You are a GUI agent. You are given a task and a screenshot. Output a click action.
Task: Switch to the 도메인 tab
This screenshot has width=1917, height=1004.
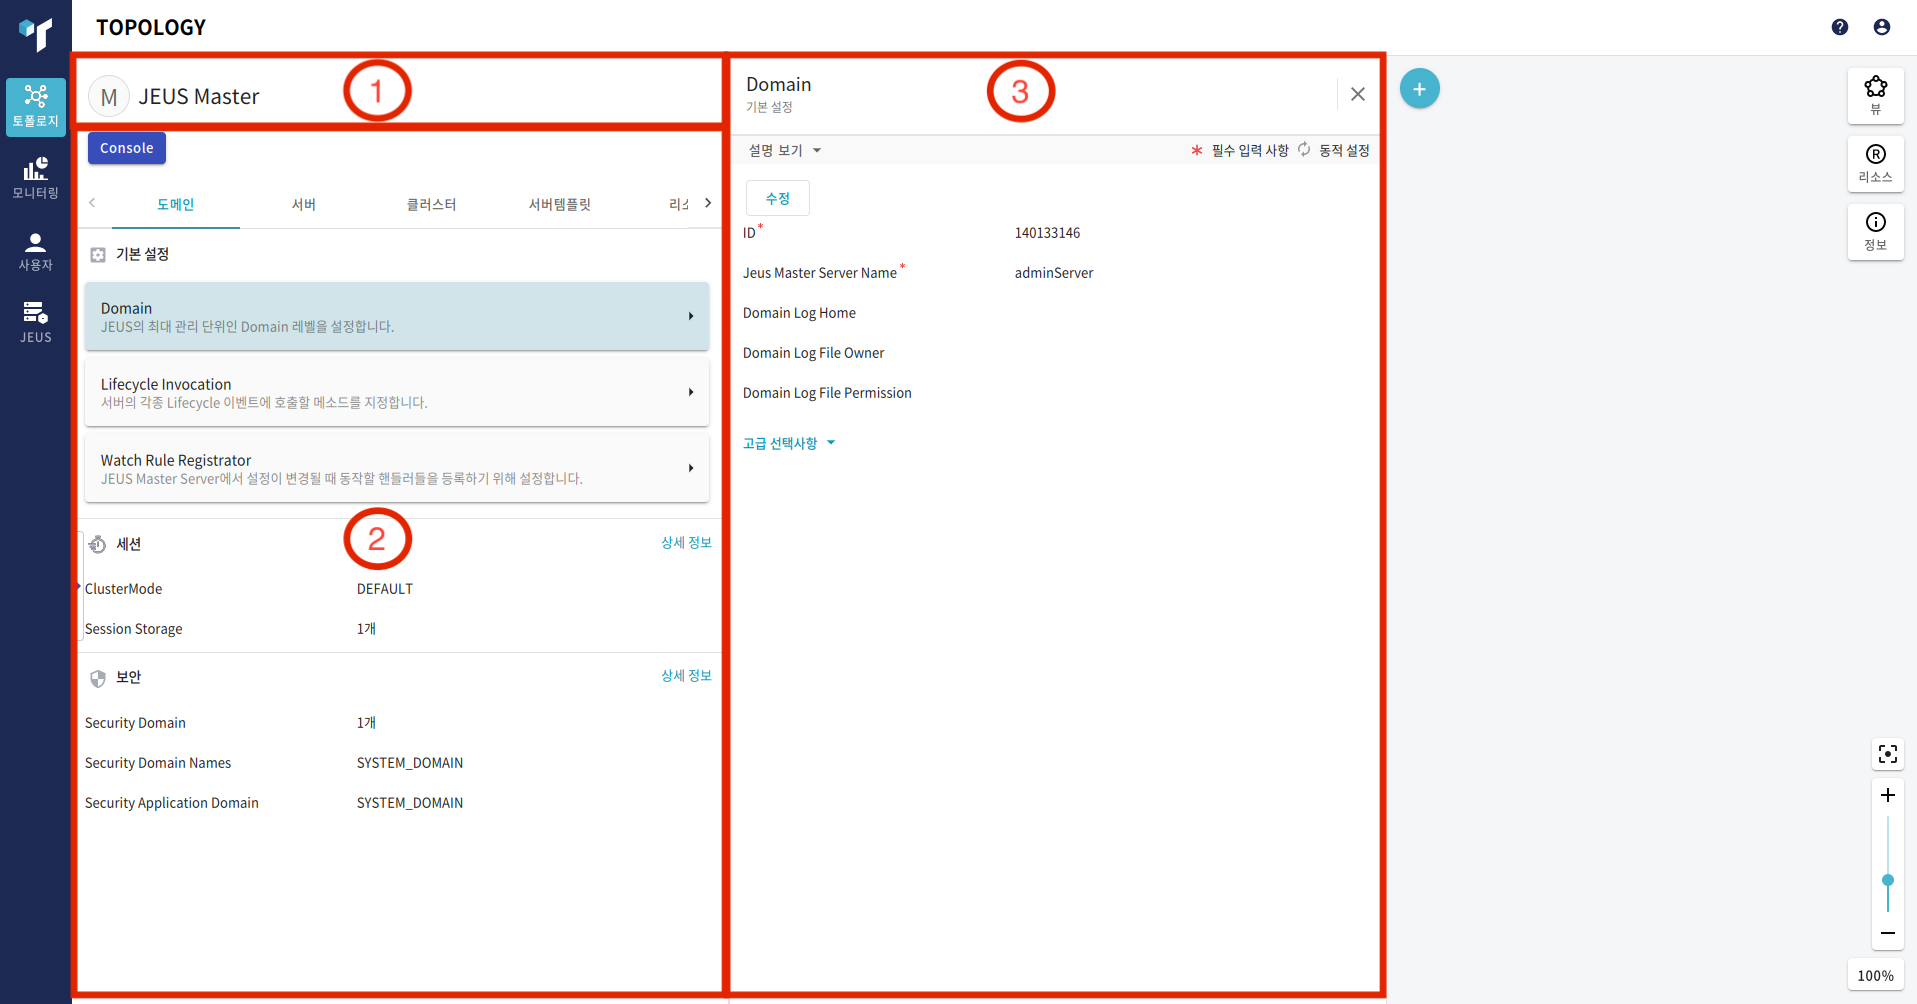(176, 204)
